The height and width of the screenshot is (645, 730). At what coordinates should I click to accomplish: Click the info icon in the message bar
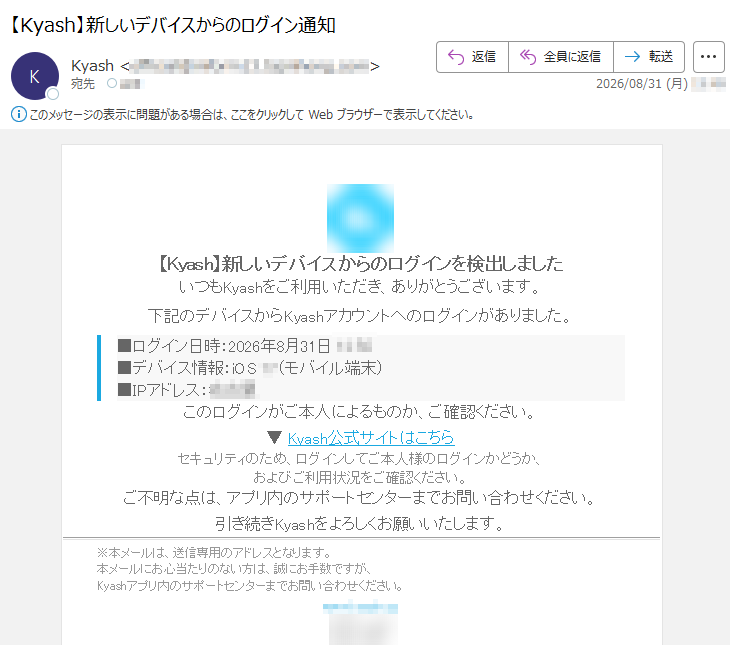19,114
